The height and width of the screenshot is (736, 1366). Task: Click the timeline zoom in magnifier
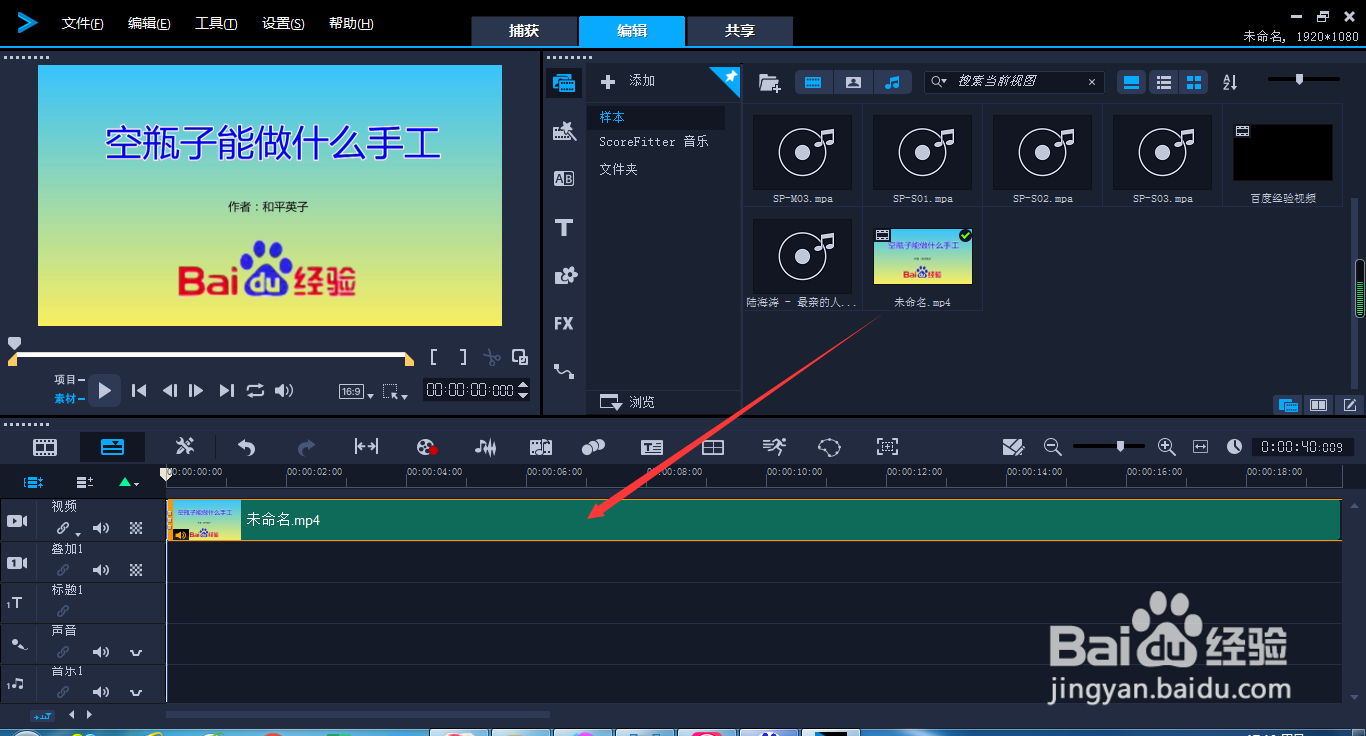pyautogui.click(x=1166, y=447)
